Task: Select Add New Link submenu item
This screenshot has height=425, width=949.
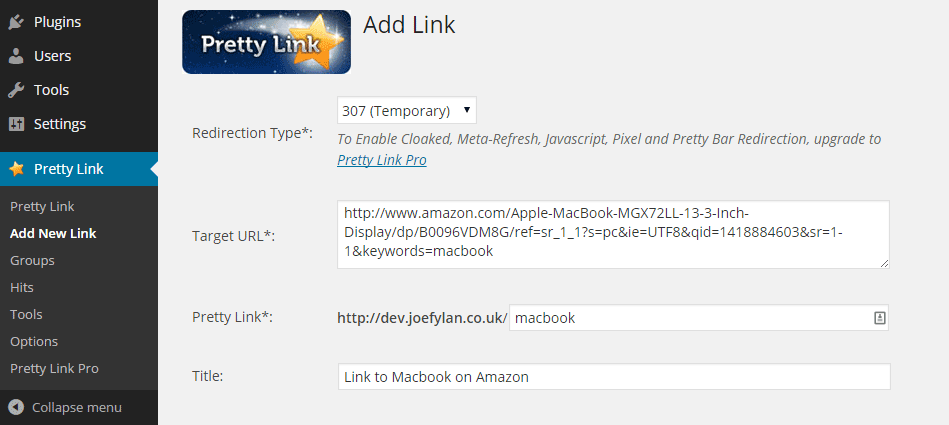Action: coord(53,233)
